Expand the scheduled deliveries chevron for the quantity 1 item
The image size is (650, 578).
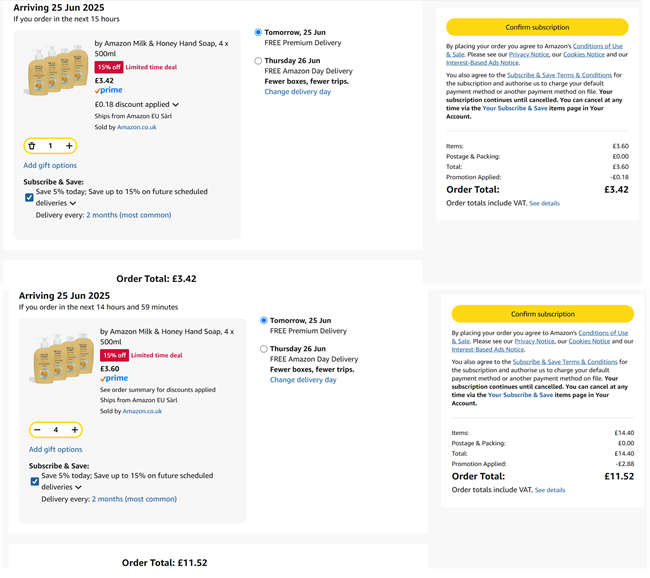click(x=73, y=203)
